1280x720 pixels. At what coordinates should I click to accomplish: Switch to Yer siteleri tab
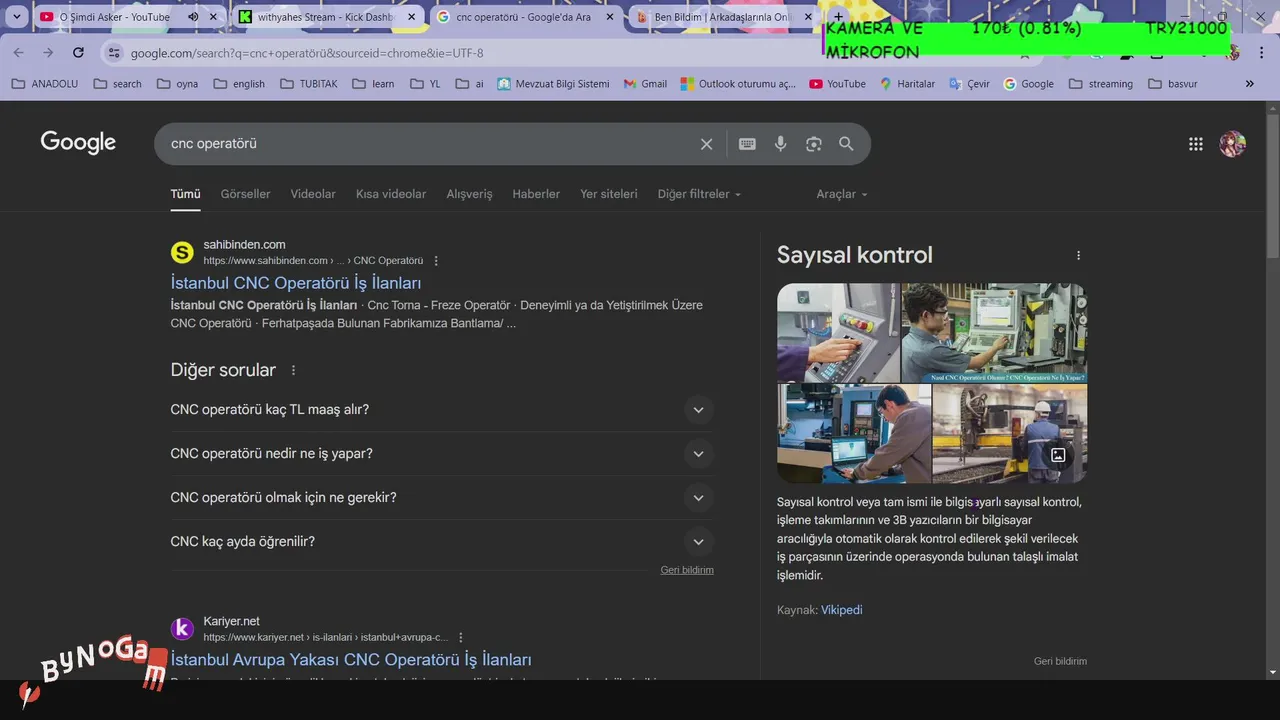[608, 194]
